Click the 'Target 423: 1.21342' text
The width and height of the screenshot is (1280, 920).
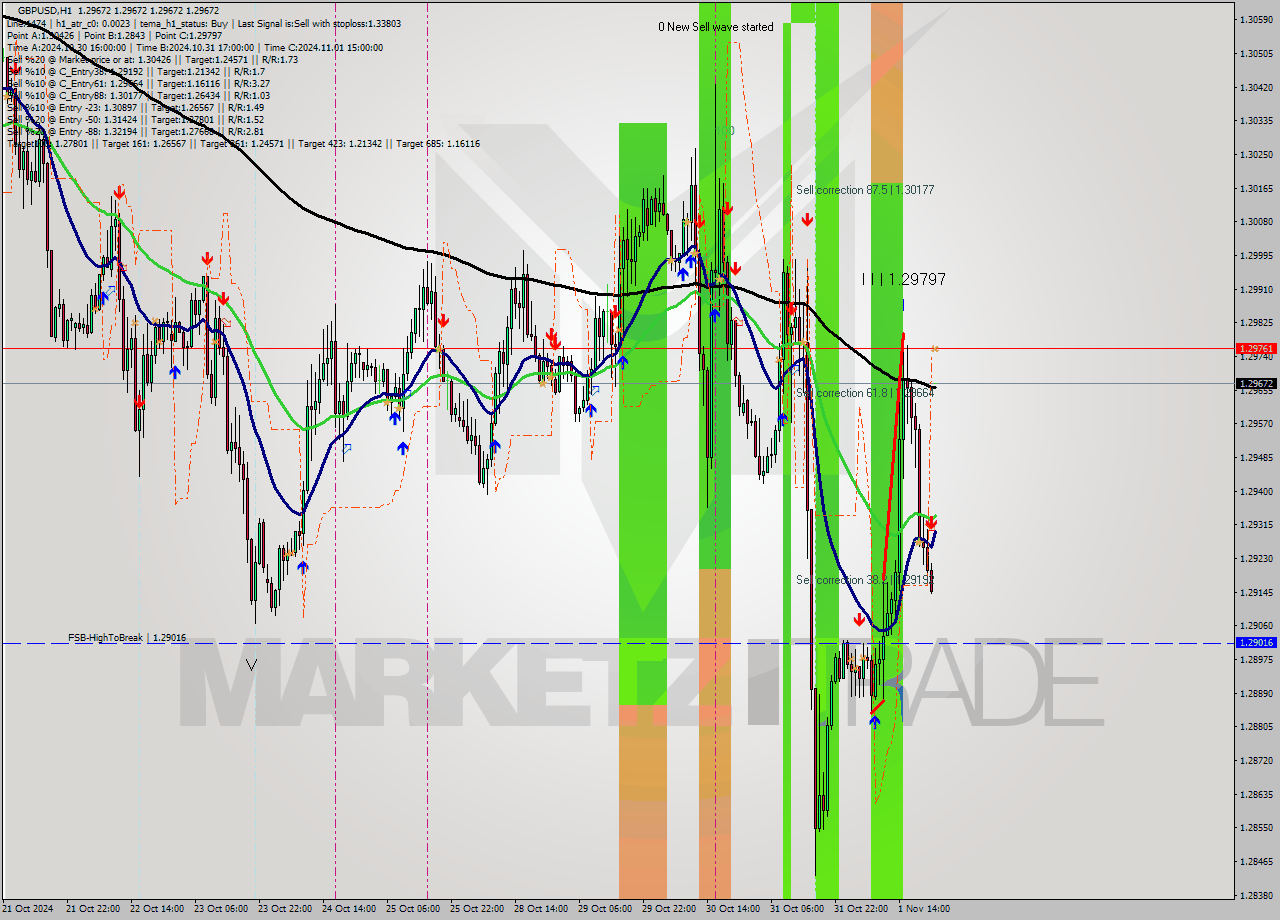point(340,143)
